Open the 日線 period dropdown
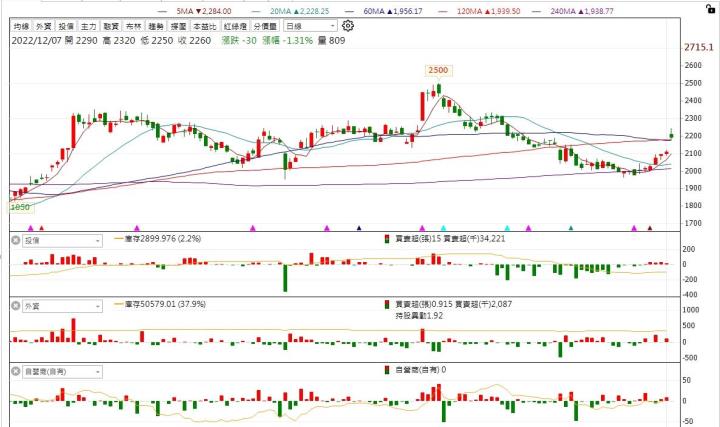The height and width of the screenshot is (427, 720). coord(310,26)
